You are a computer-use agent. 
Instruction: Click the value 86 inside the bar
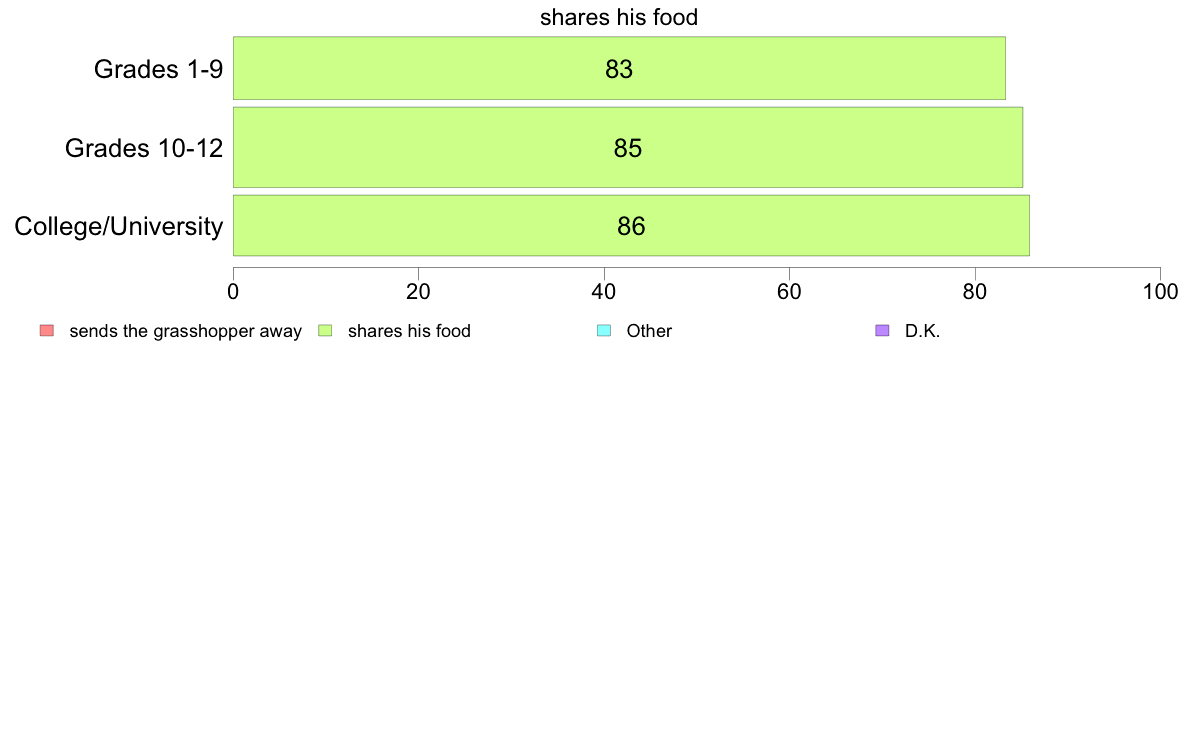(x=631, y=226)
